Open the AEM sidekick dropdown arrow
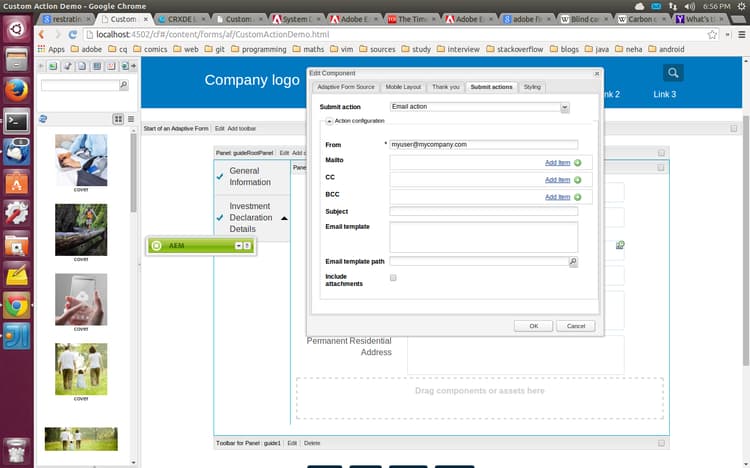The height and width of the screenshot is (468, 750). coord(239,245)
